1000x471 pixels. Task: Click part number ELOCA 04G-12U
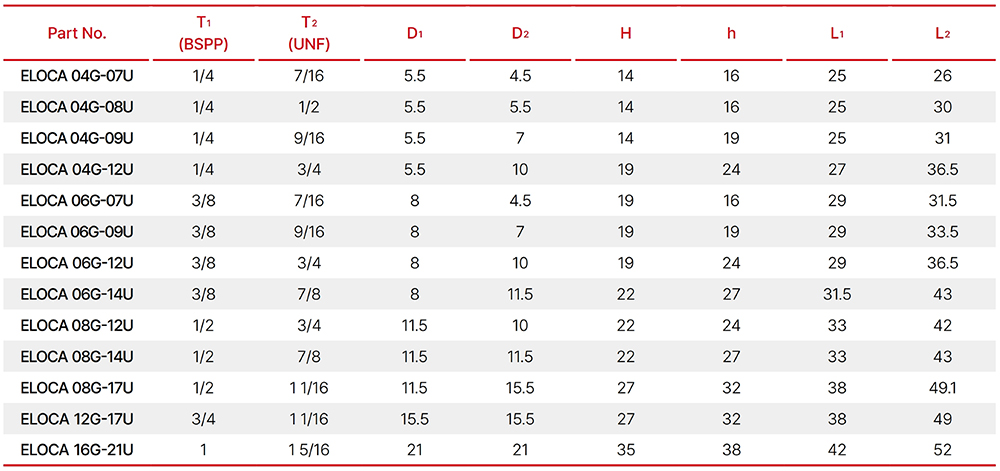(77, 170)
